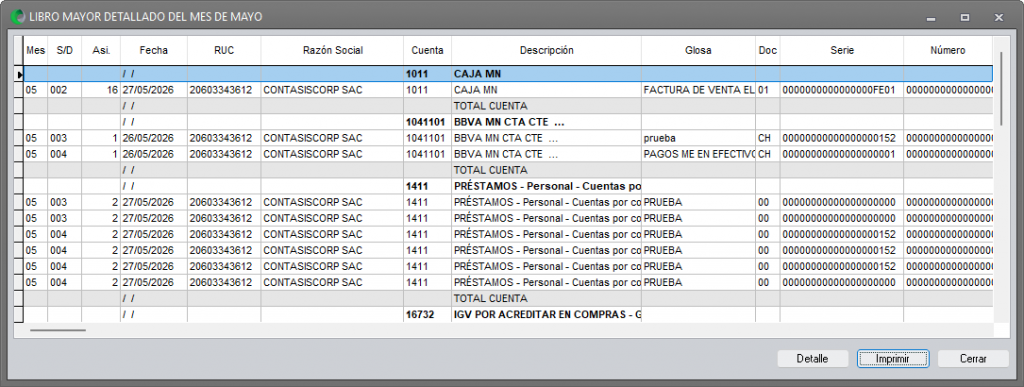The image size is (1024, 387).
Task: Click TOTAL CUENTA under CAJA MN
Action: coord(546,106)
